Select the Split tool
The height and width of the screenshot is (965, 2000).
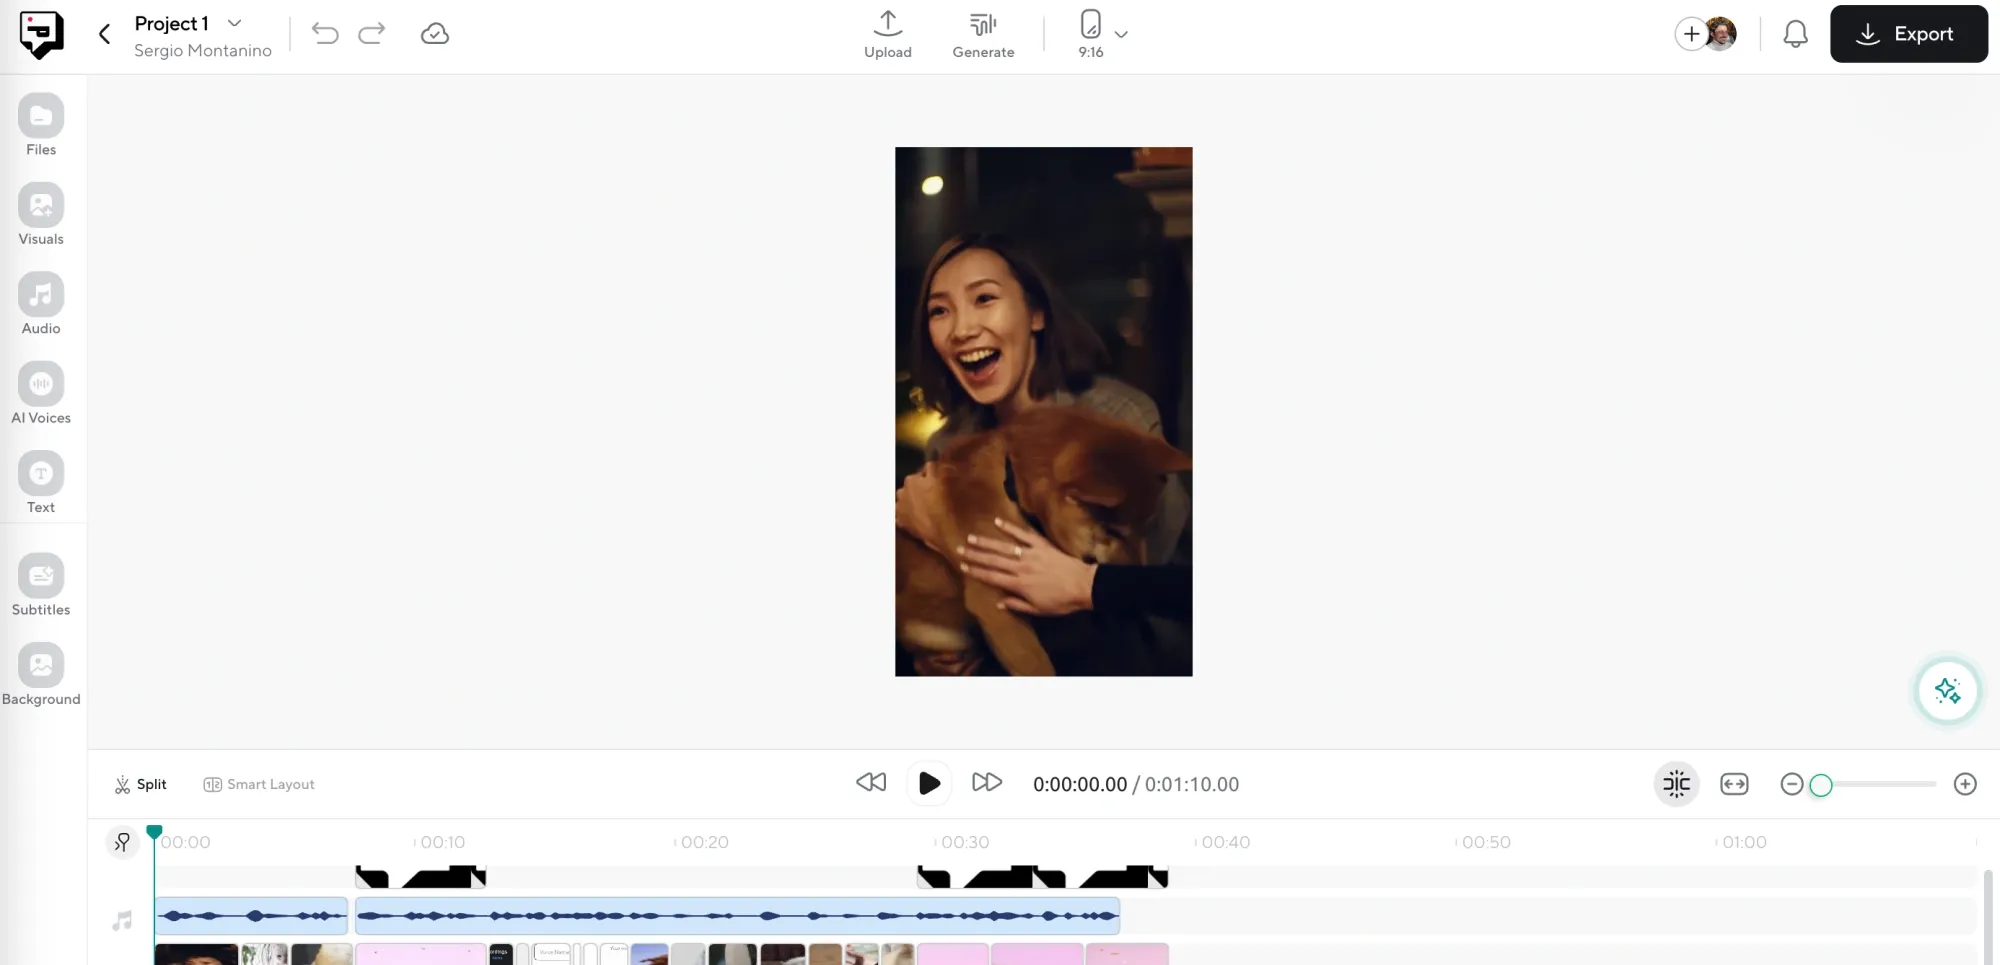point(140,784)
